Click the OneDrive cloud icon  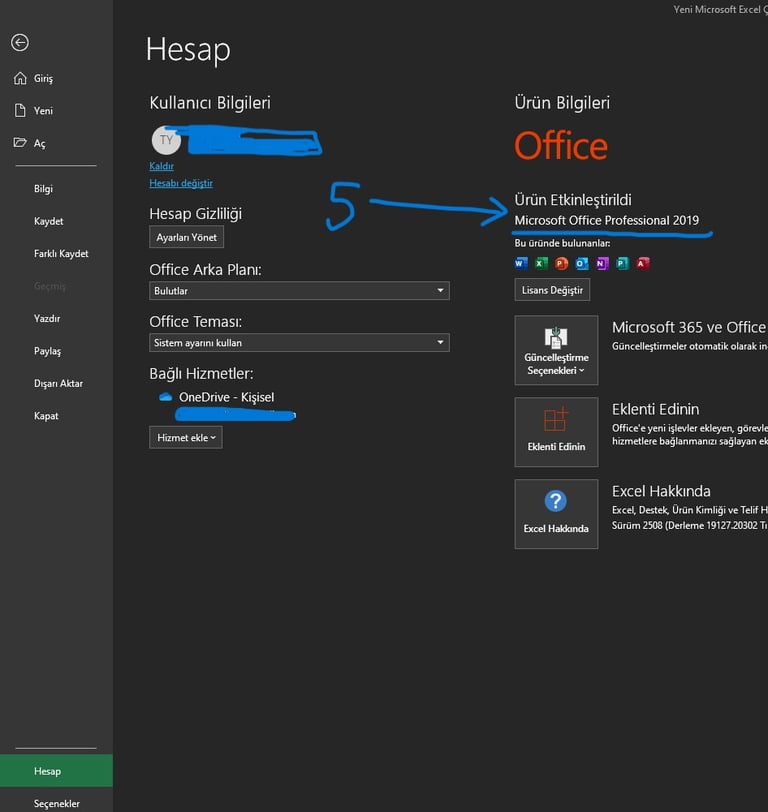[165, 397]
